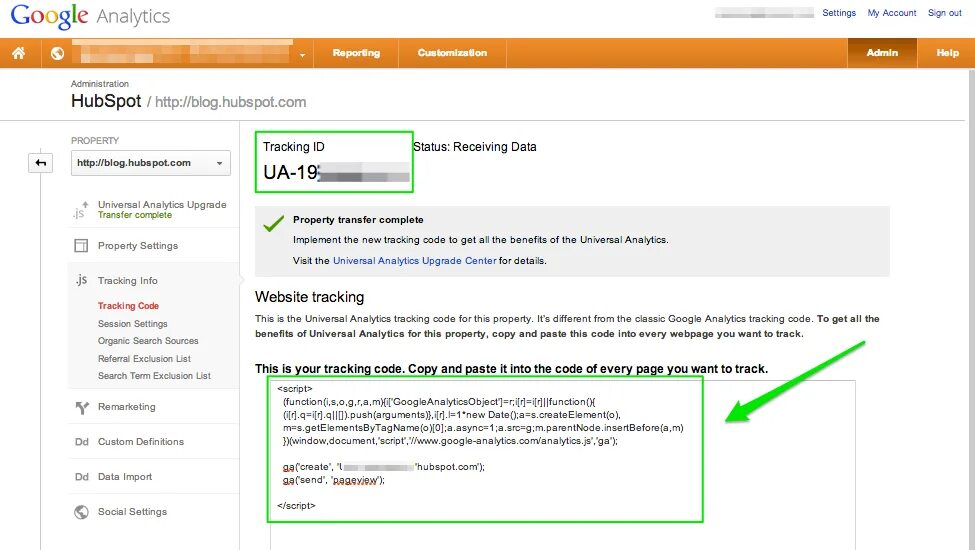Click the ga('send', 'pageview') code line
The width and height of the screenshot is (975, 550).
click(334, 480)
